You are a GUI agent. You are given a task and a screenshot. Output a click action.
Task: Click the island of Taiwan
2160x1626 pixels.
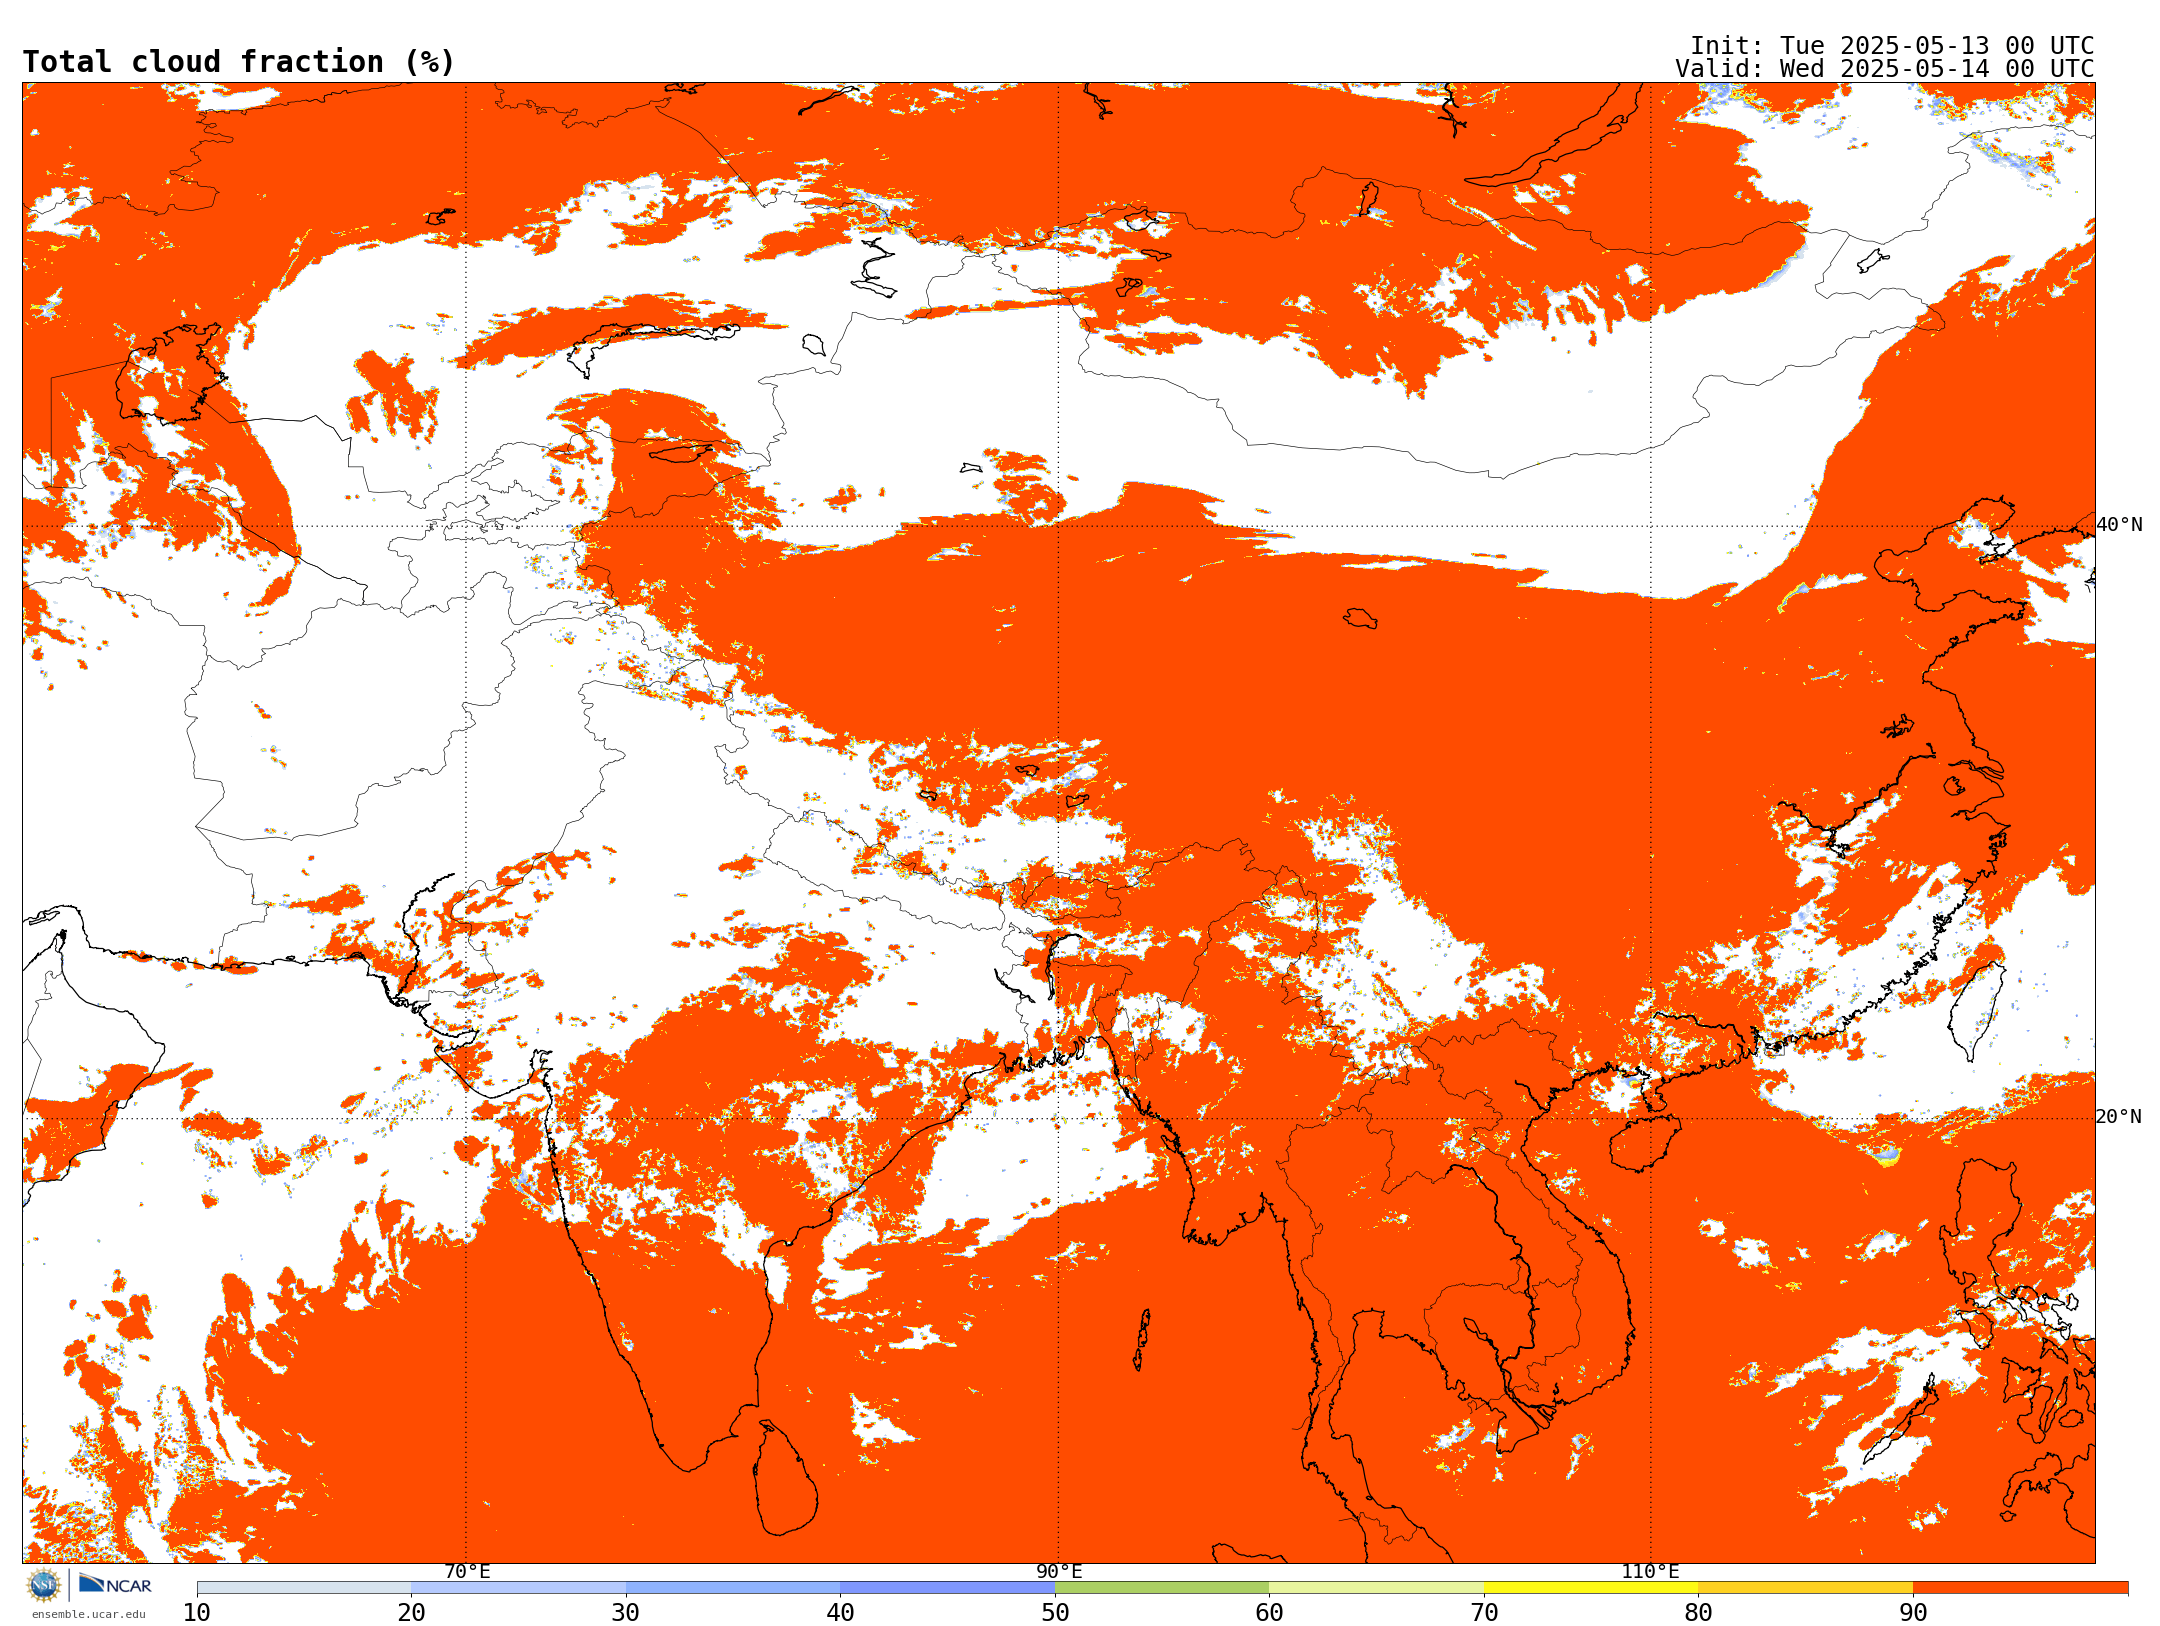click(1978, 1010)
